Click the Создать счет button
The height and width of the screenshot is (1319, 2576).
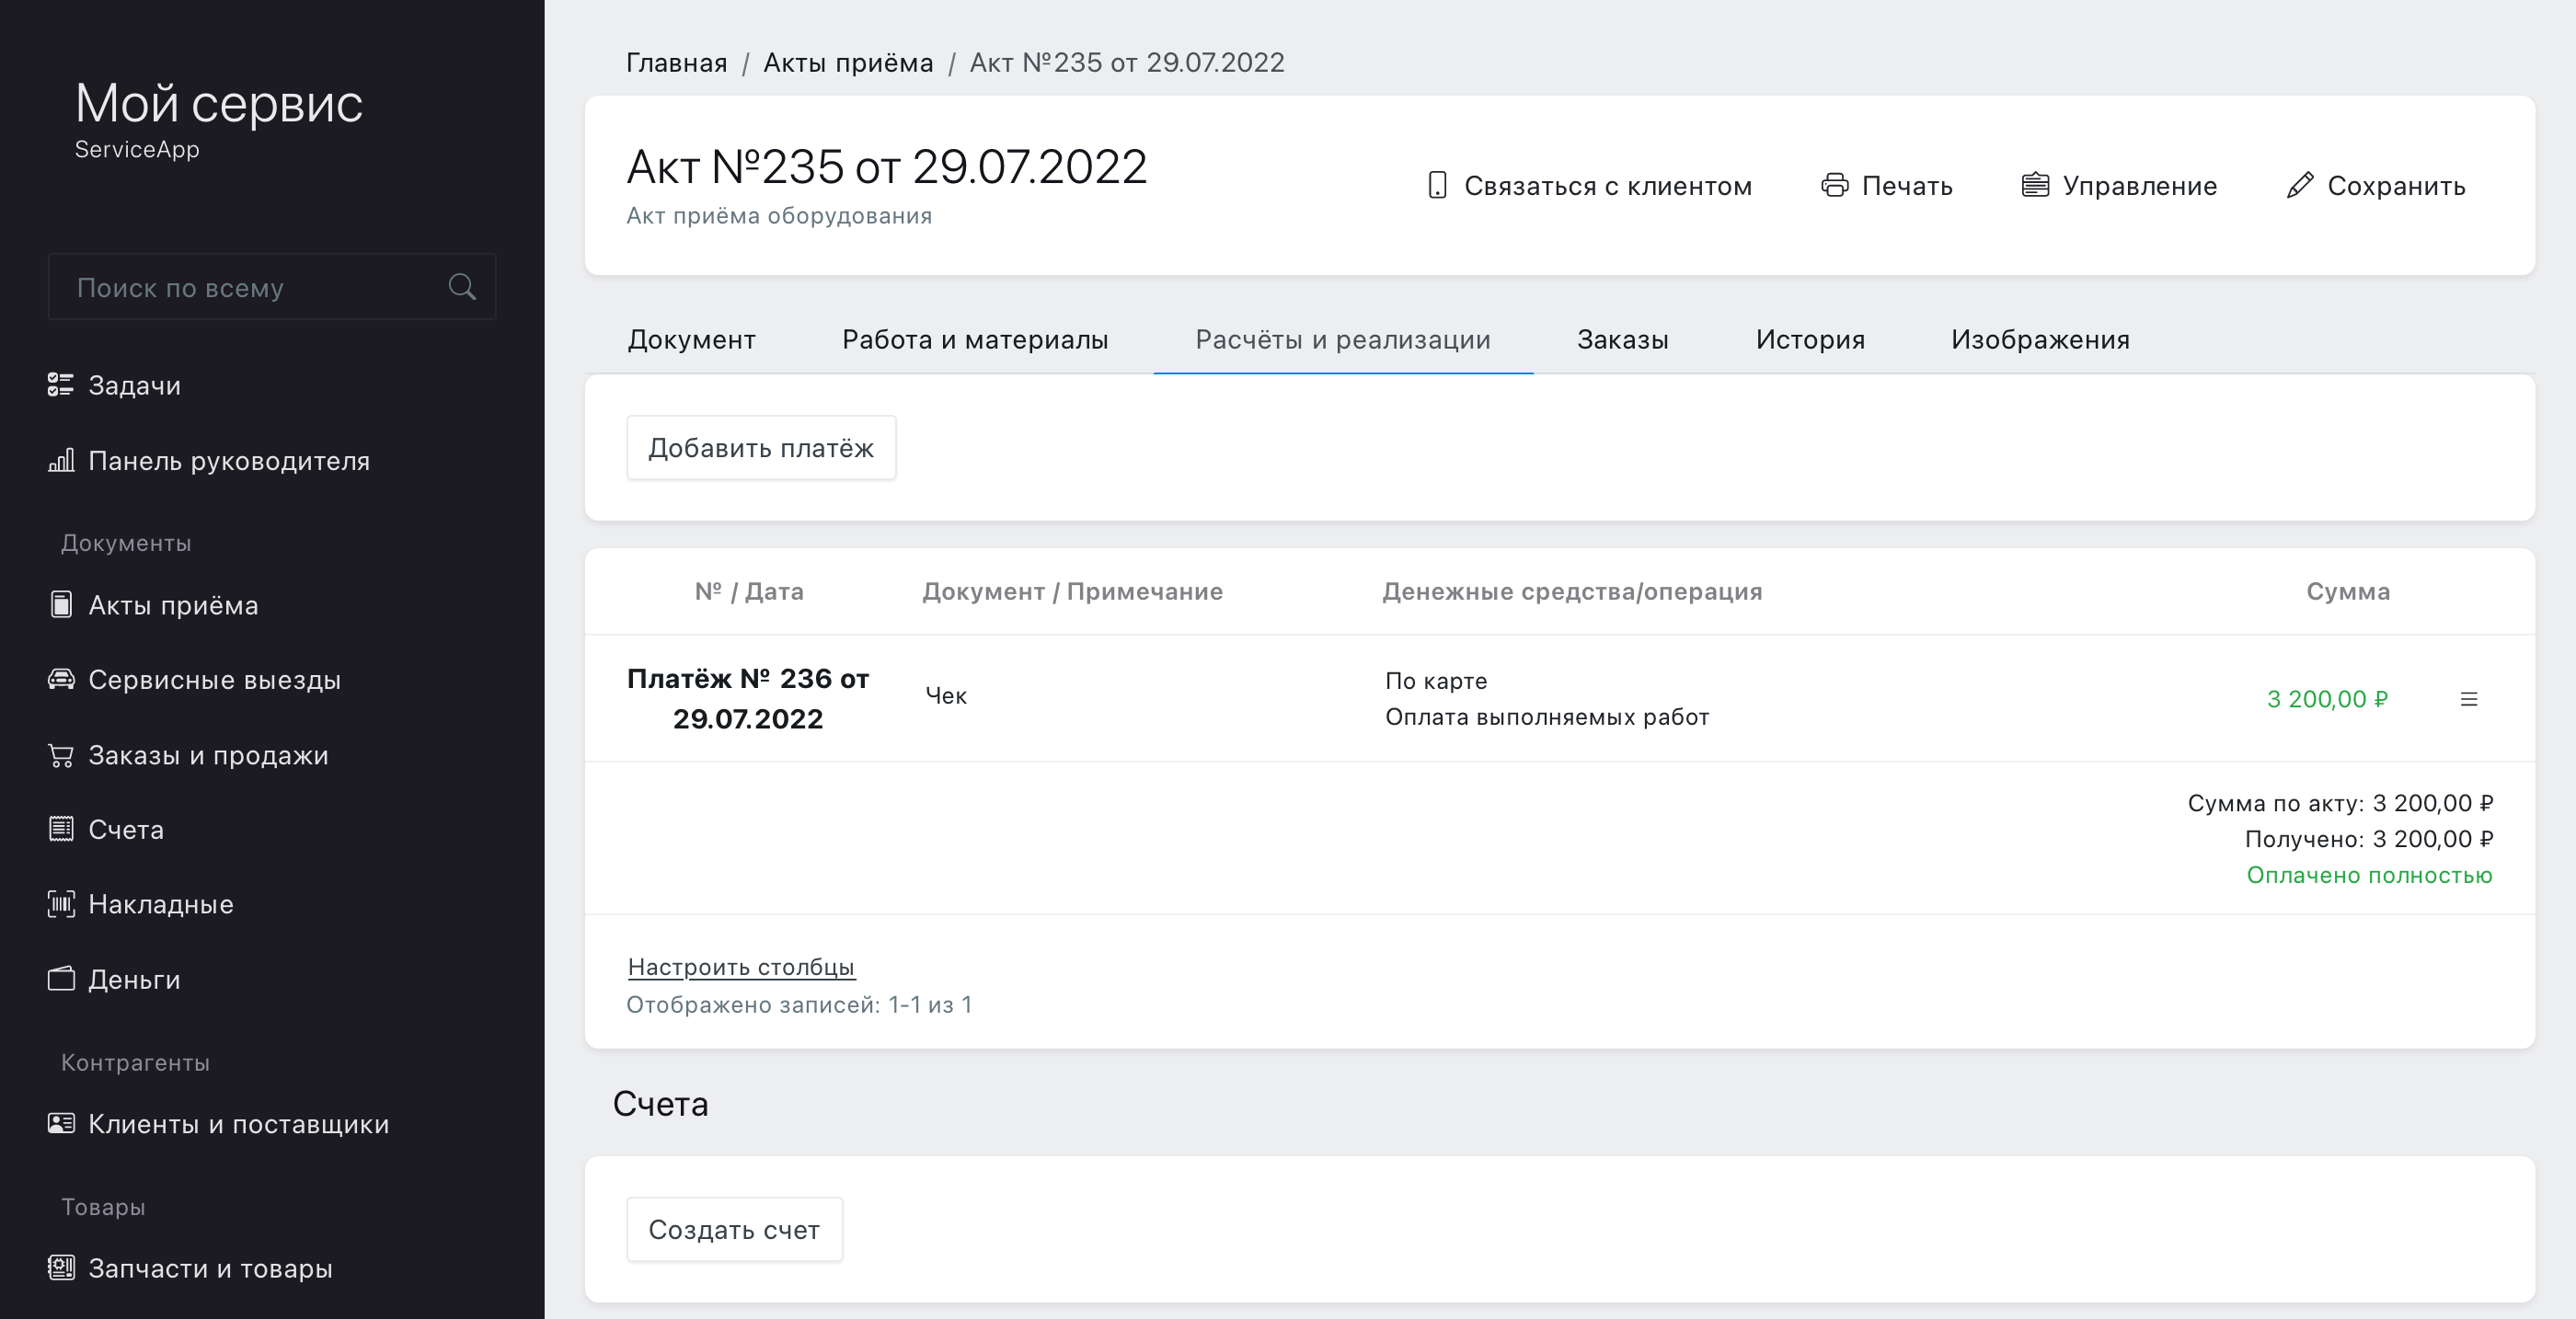(x=734, y=1229)
